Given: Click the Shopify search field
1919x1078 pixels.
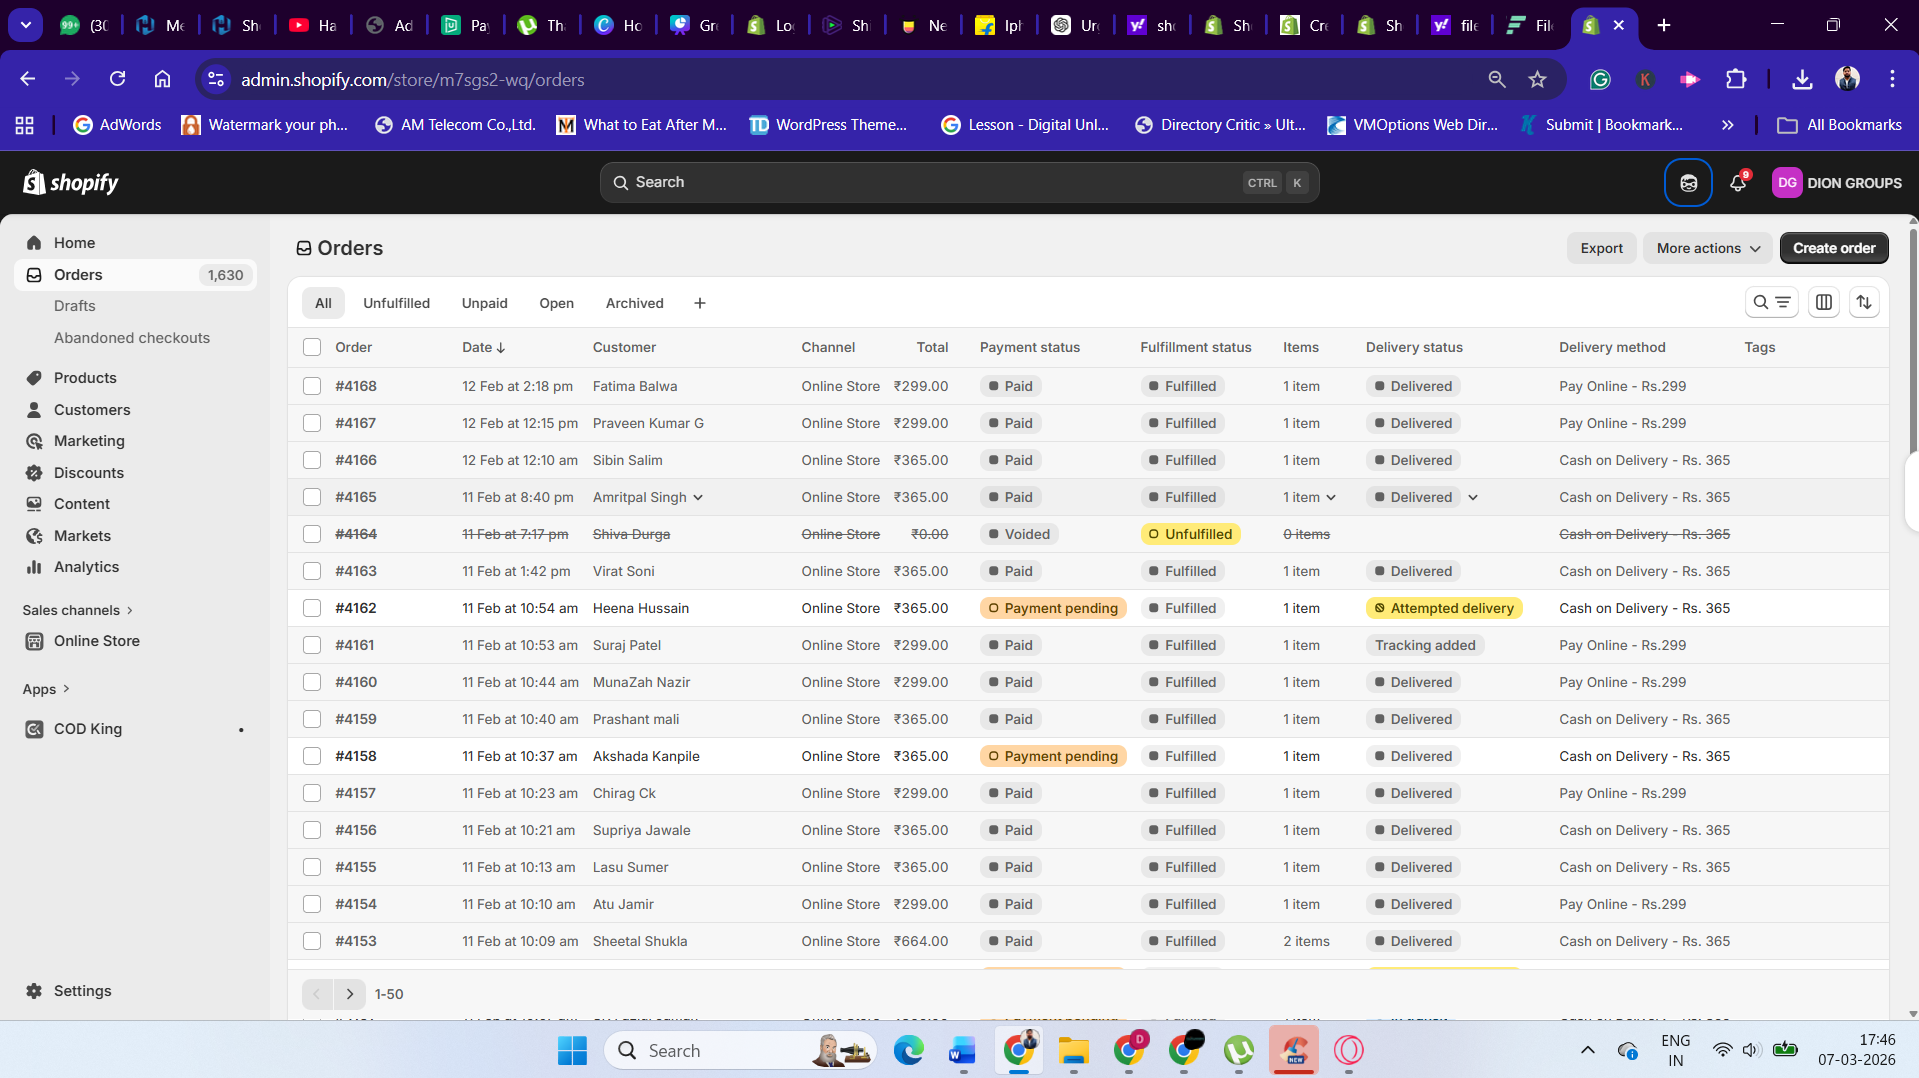Looking at the screenshot, I should tap(958, 182).
